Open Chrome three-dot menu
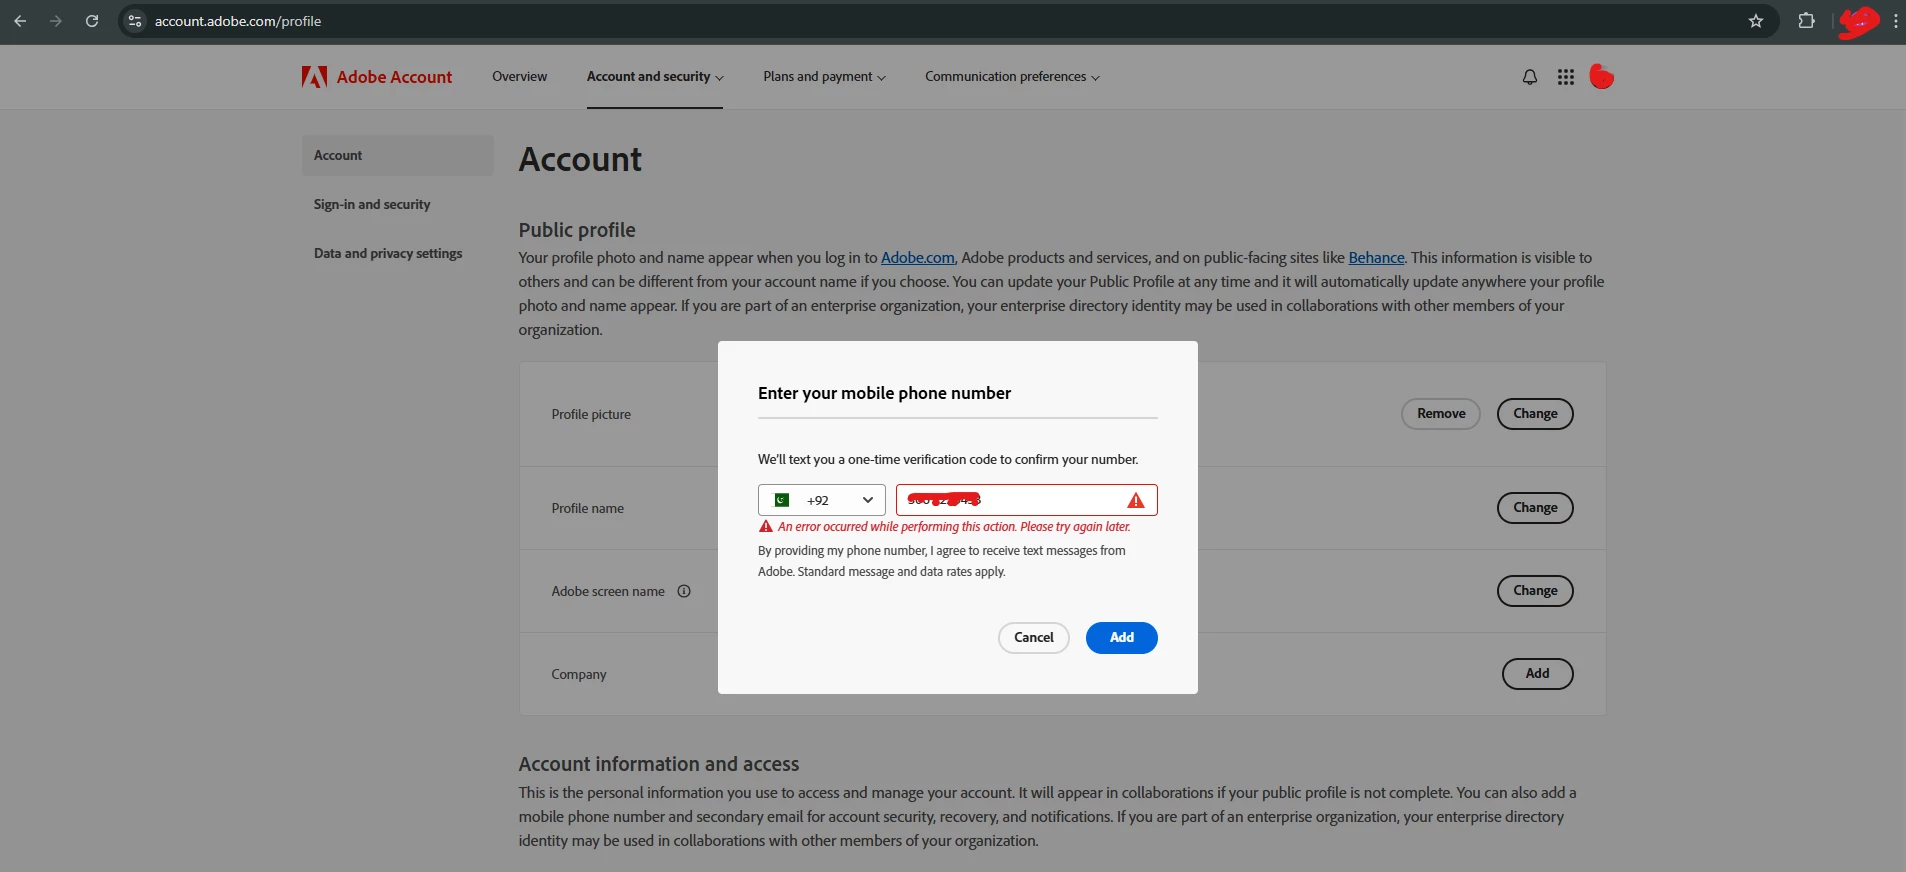Screen dimensions: 1906x872 coord(1895,21)
